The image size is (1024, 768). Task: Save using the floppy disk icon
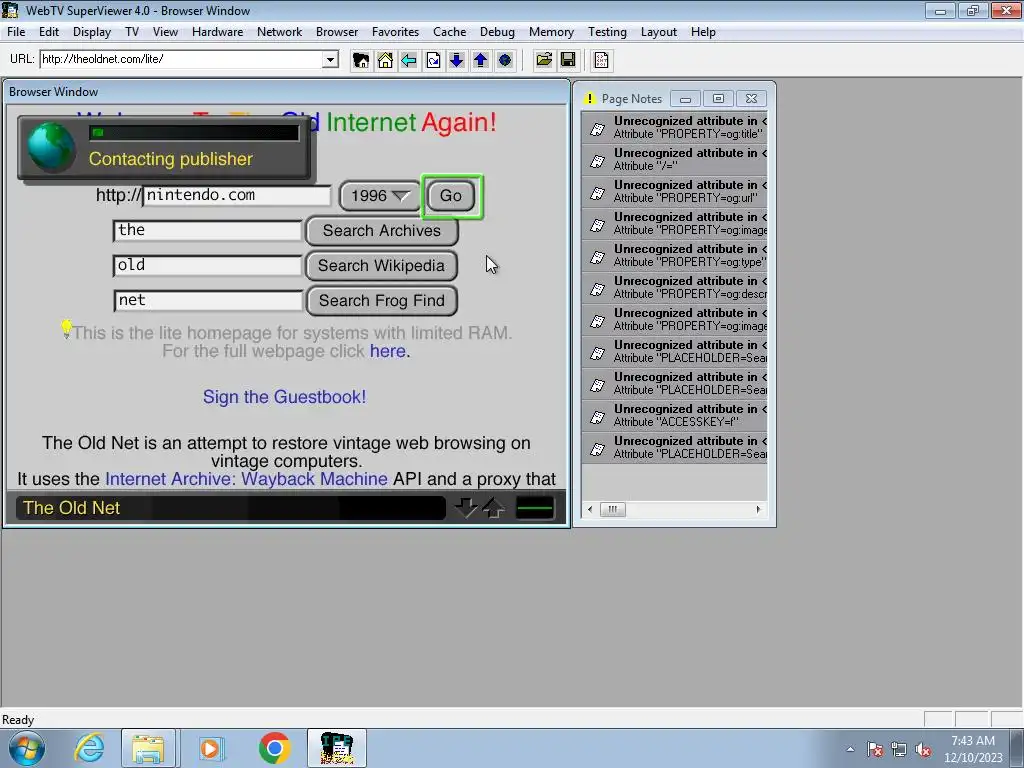click(x=568, y=61)
